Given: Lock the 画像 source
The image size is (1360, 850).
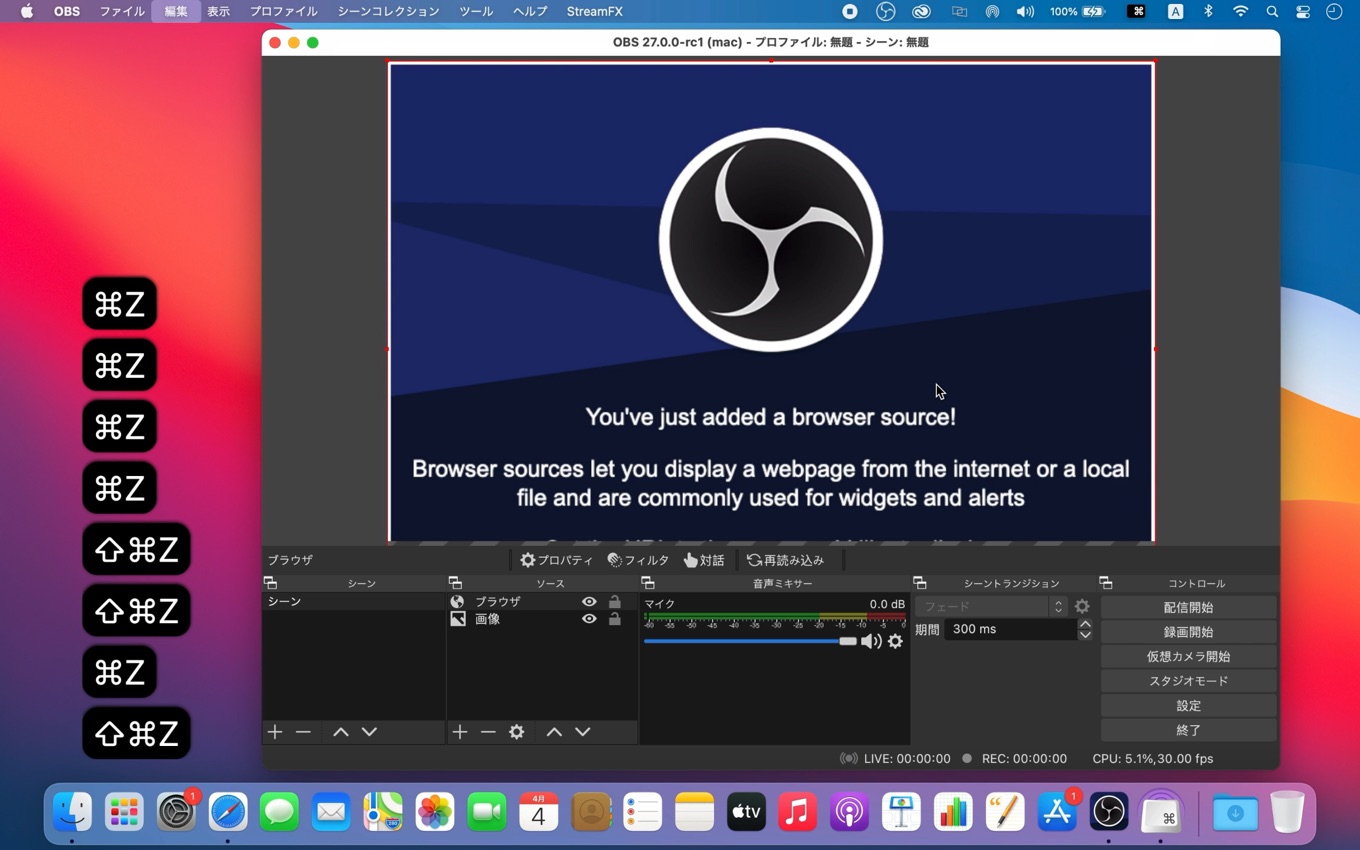Looking at the screenshot, I should (615, 619).
